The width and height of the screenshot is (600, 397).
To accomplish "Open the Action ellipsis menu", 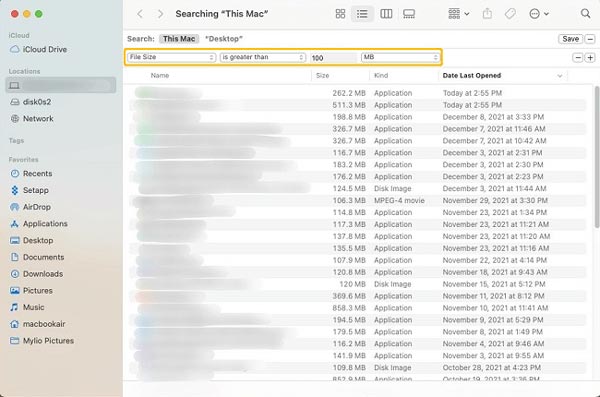I will (539, 14).
